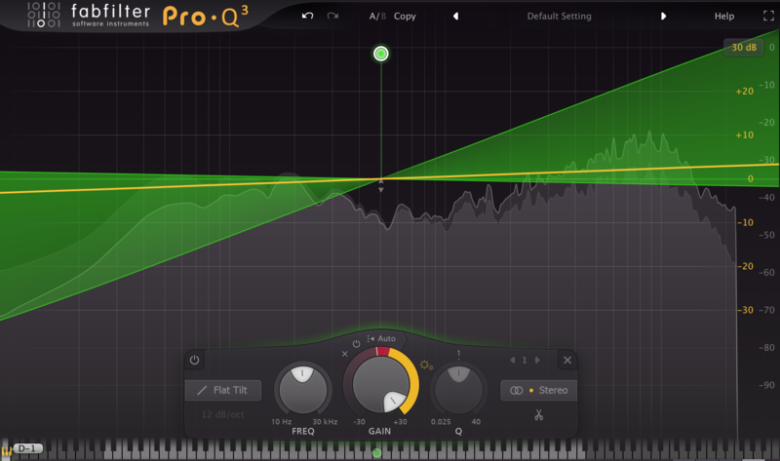The width and height of the screenshot is (780, 461).
Task: Click the Pro-Q 3 product title
Action: (205, 16)
